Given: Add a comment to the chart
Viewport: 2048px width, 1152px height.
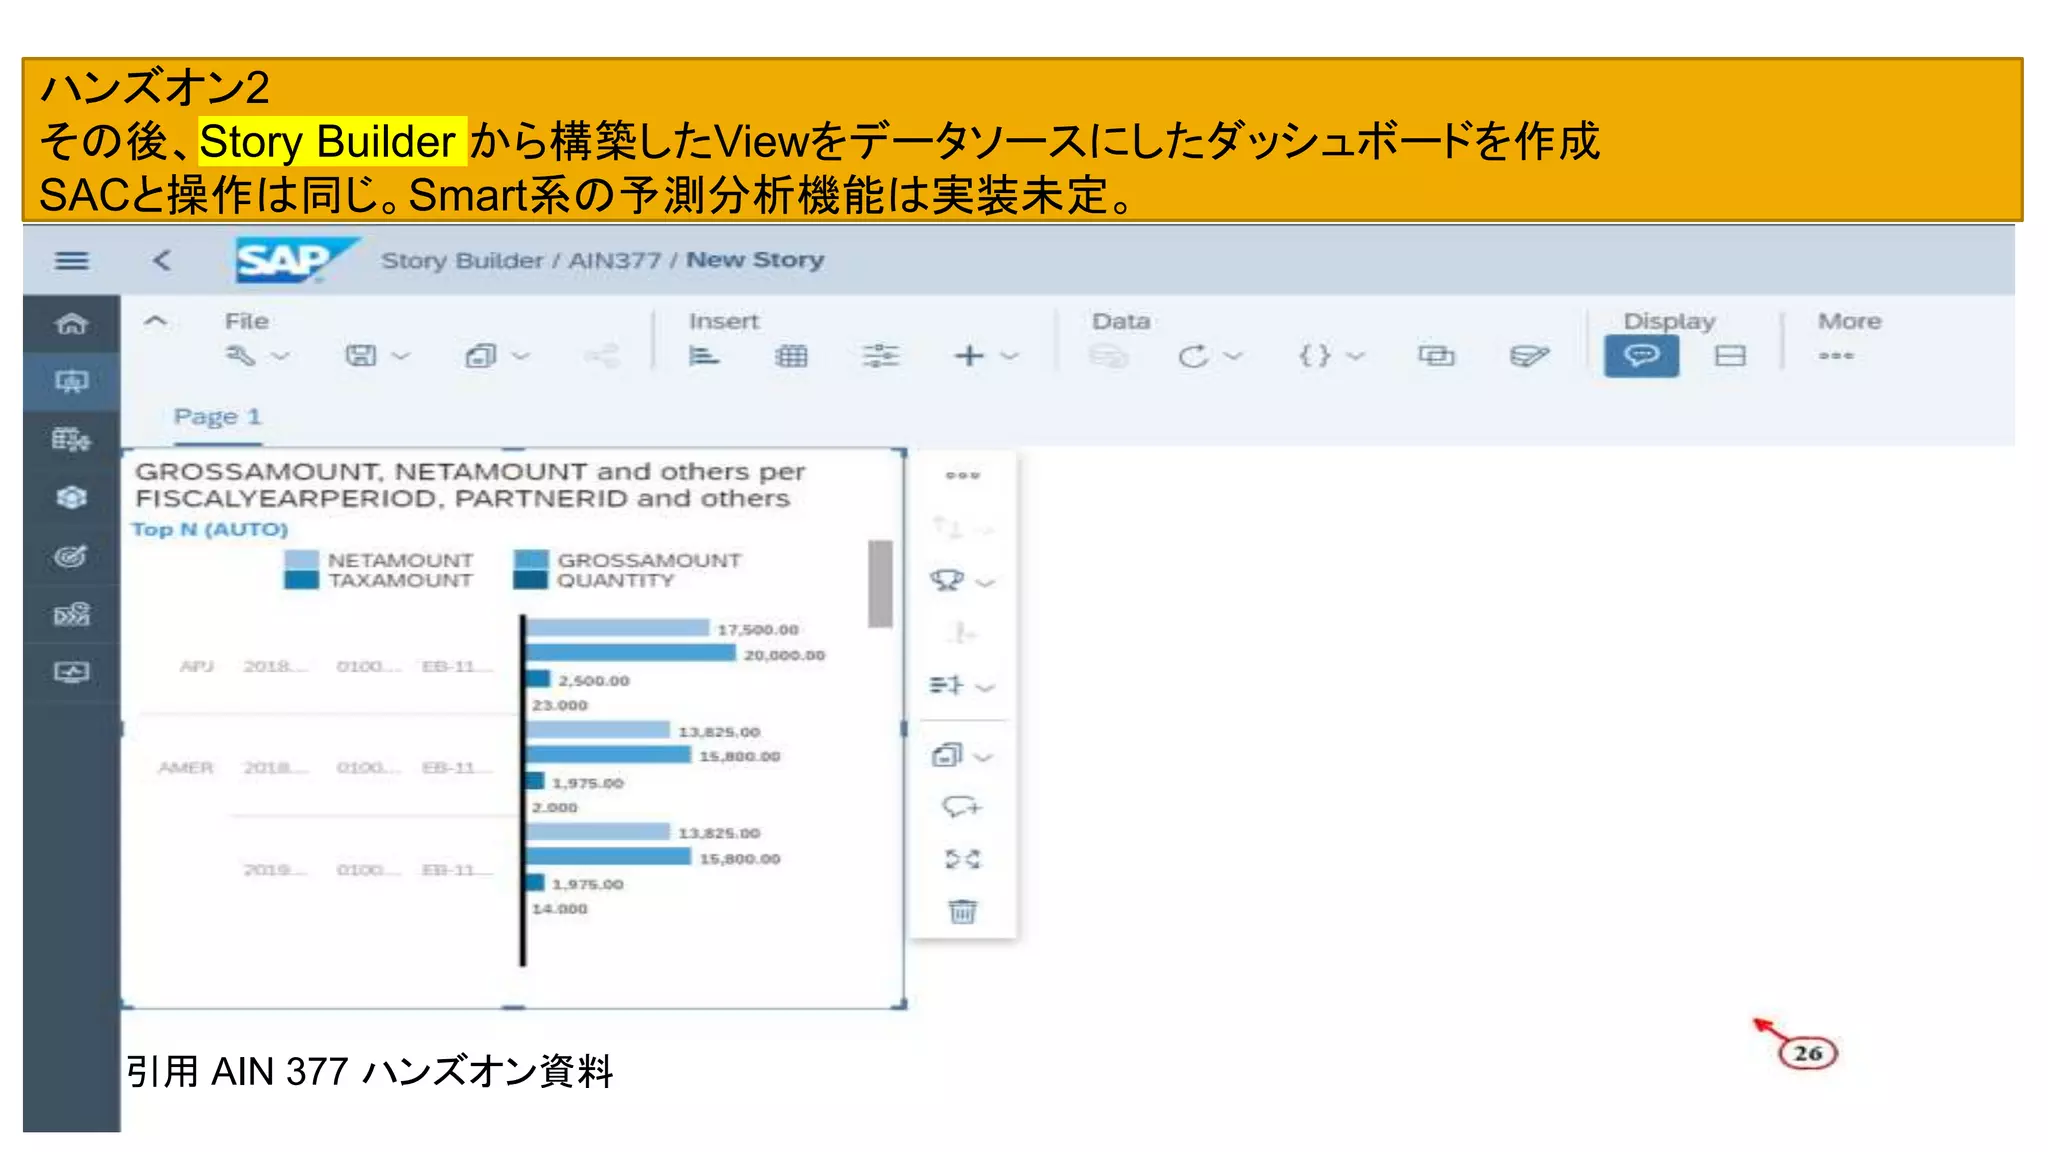Looking at the screenshot, I should click(962, 806).
